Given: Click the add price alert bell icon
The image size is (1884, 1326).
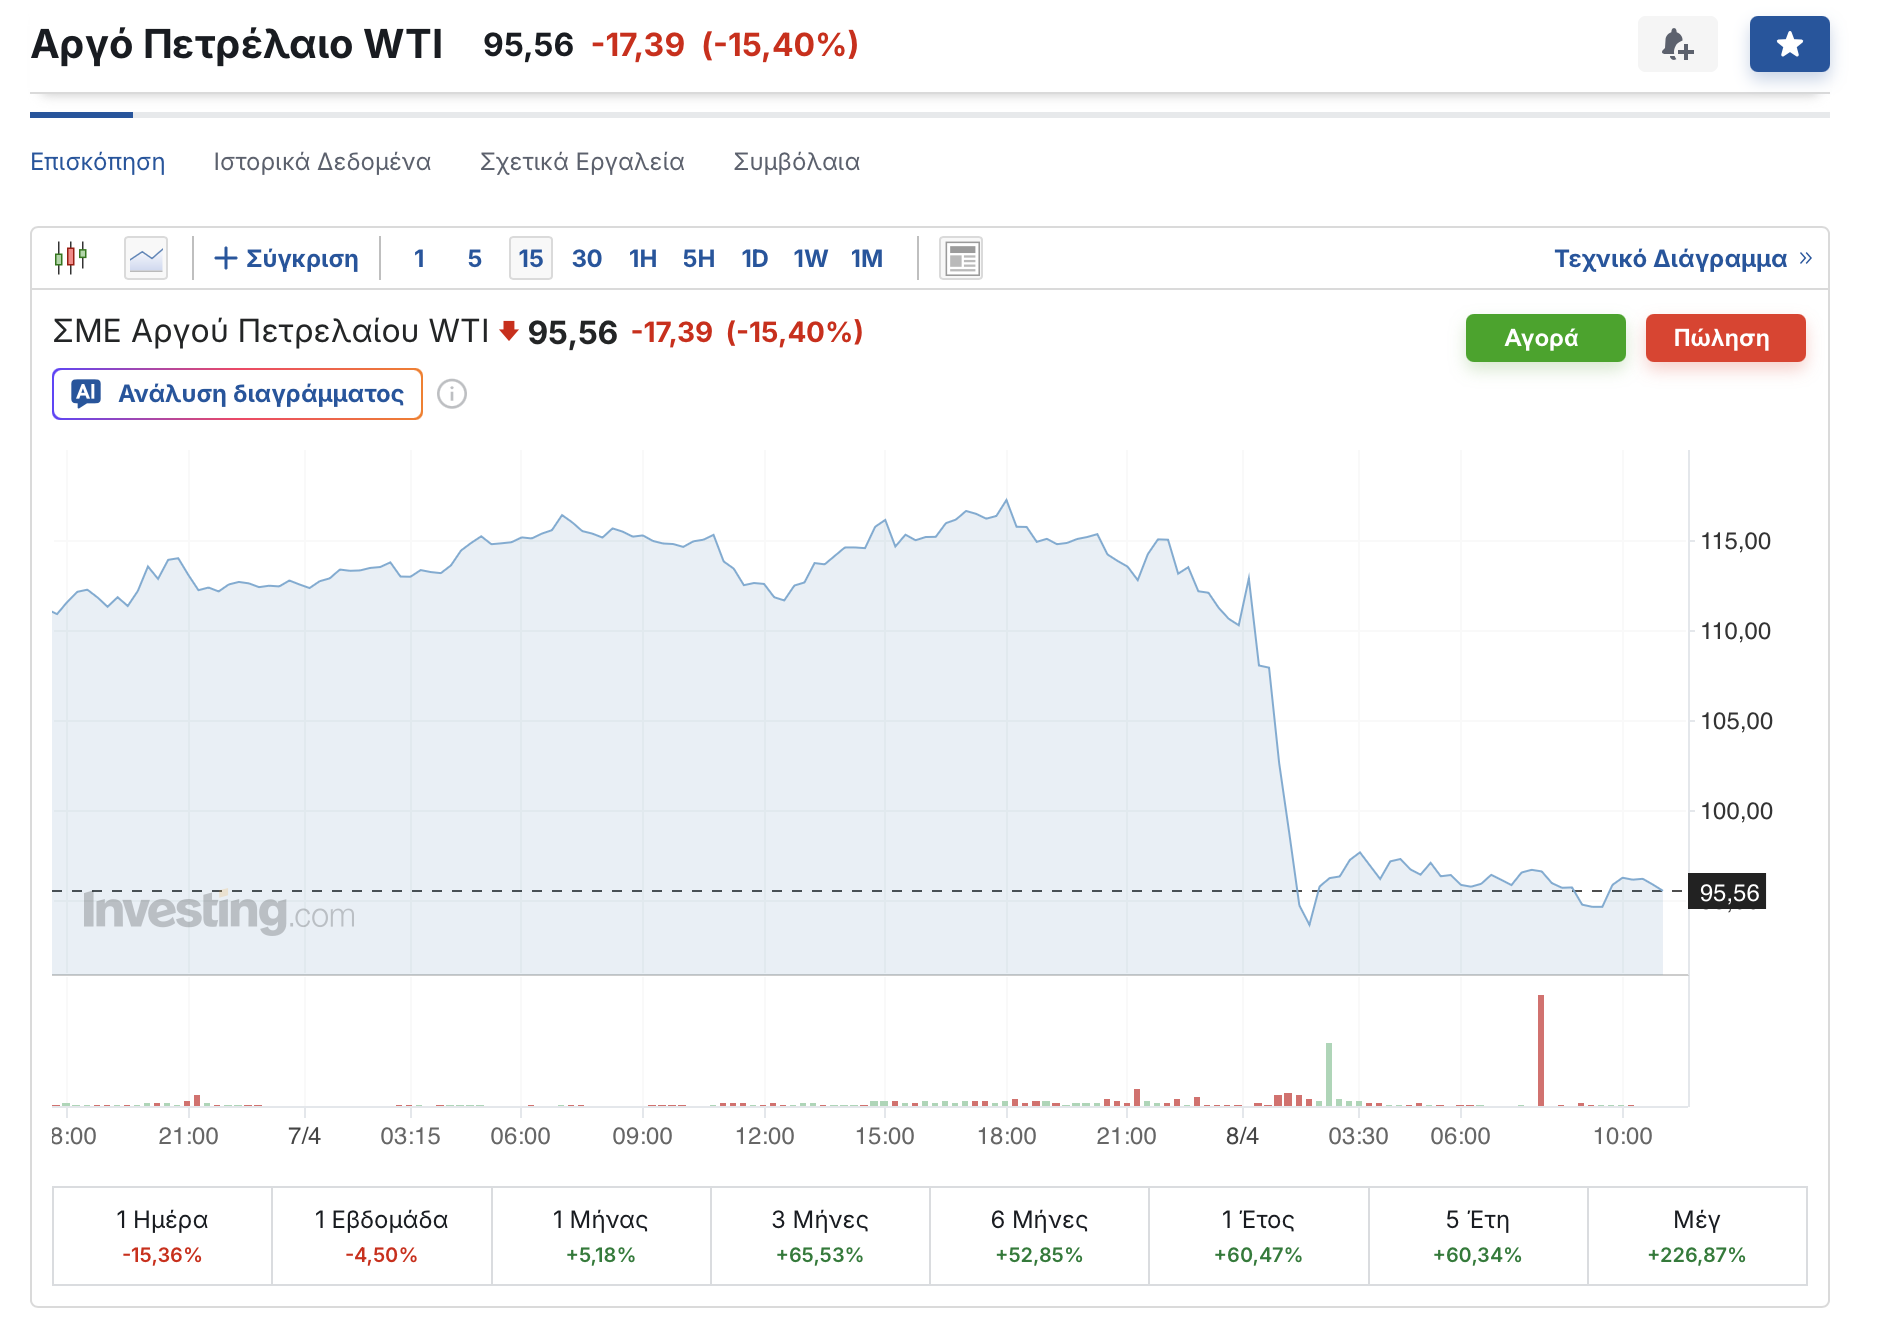Looking at the screenshot, I should point(1677,45).
